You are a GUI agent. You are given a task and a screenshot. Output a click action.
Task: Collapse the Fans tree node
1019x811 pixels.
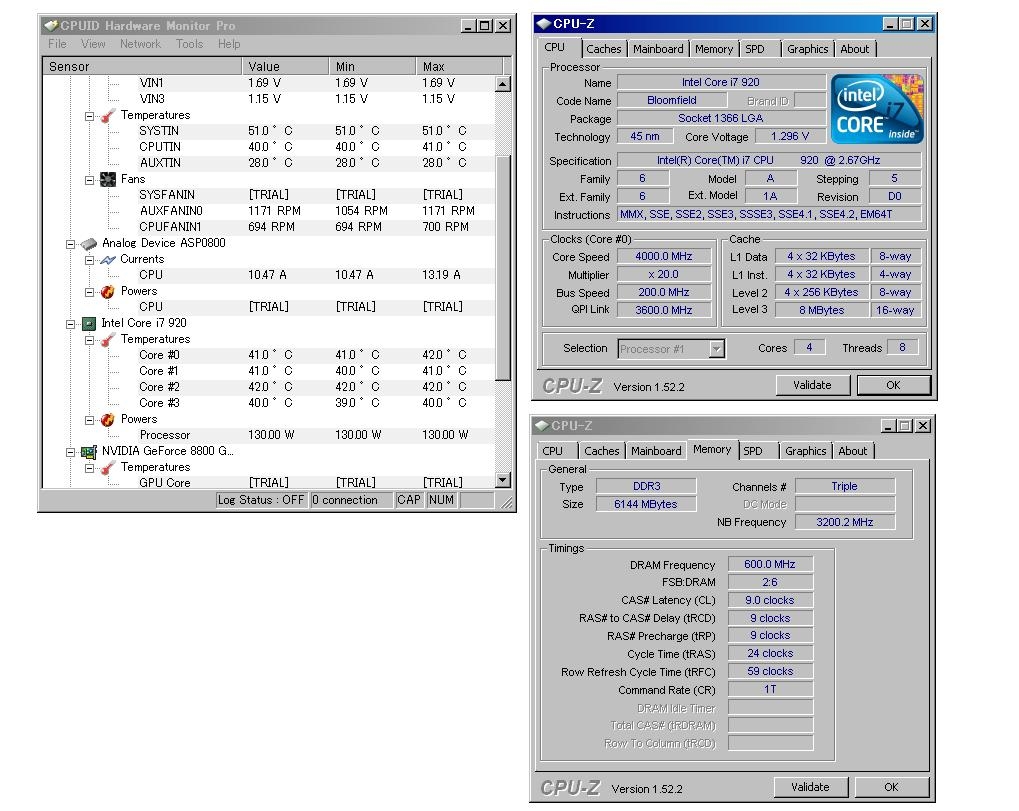pos(90,180)
